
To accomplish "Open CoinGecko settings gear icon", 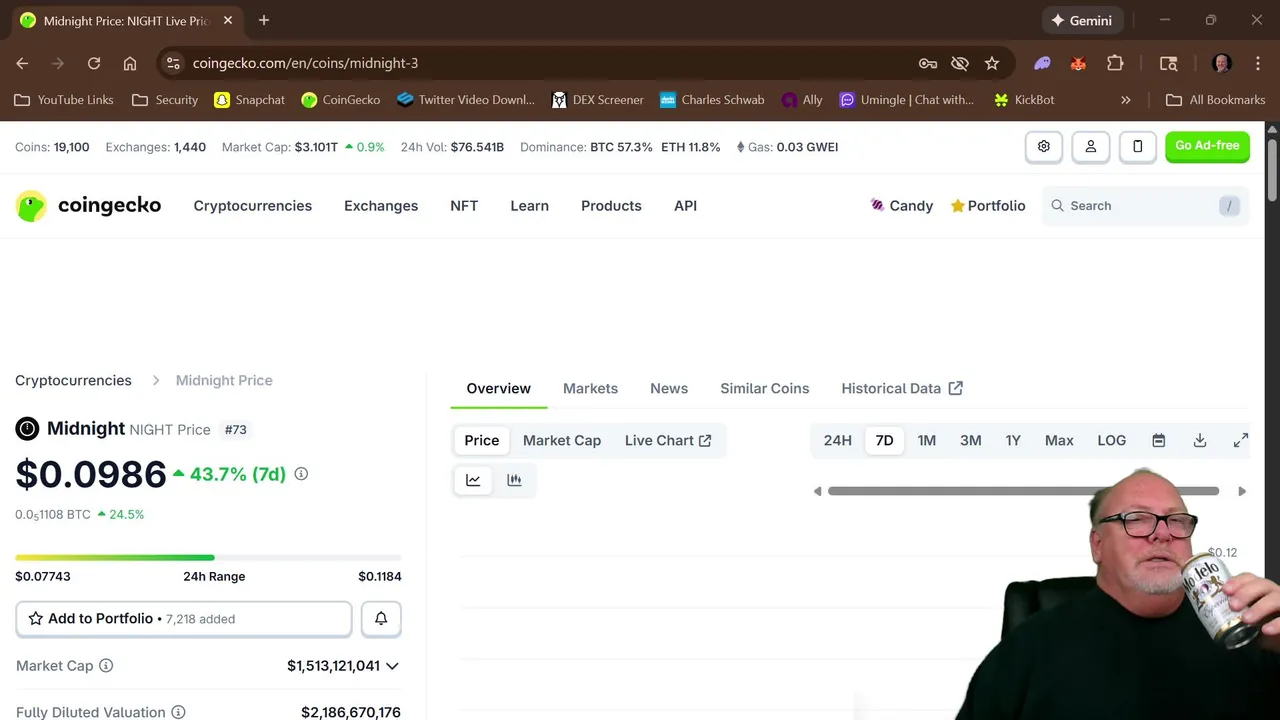I will (x=1044, y=147).
